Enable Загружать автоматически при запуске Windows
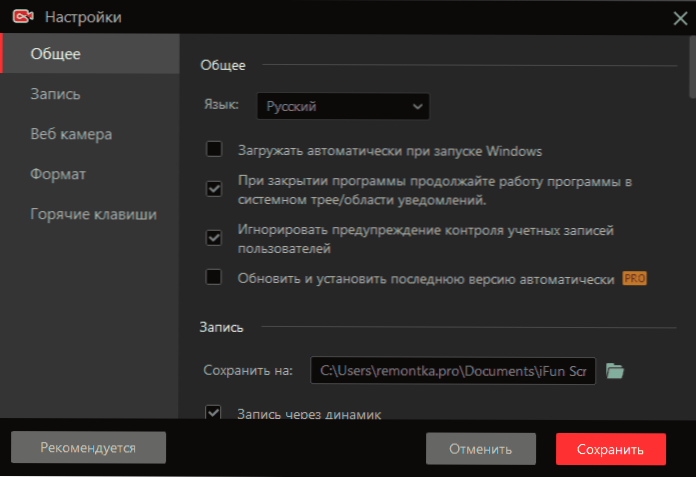This screenshot has width=696, height=477. point(214,149)
